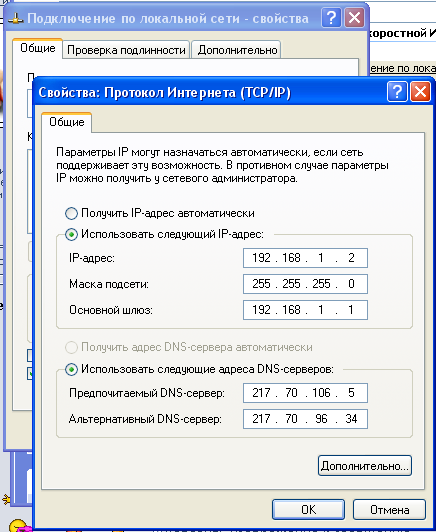This screenshot has width=437, height=532.
Task: Close the TCP/IP properties dialog
Action: pos(420,92)
